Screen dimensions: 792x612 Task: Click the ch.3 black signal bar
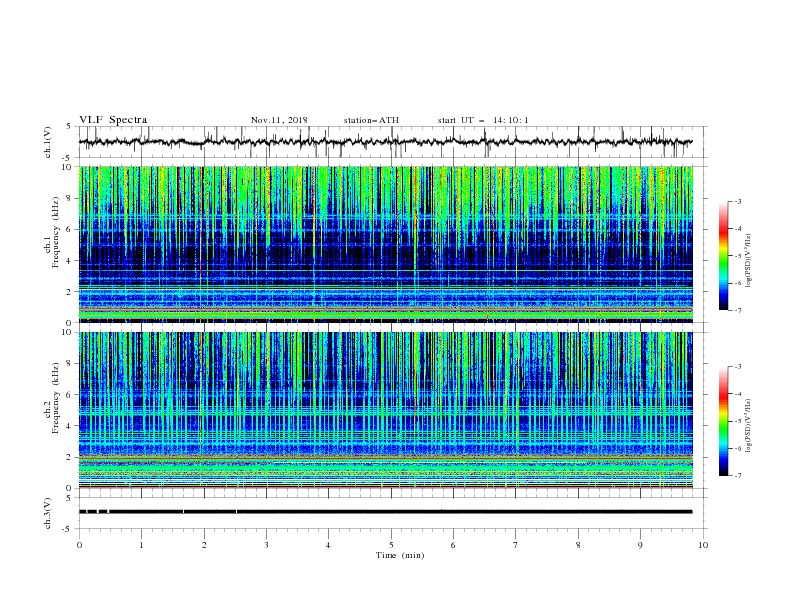385,512
